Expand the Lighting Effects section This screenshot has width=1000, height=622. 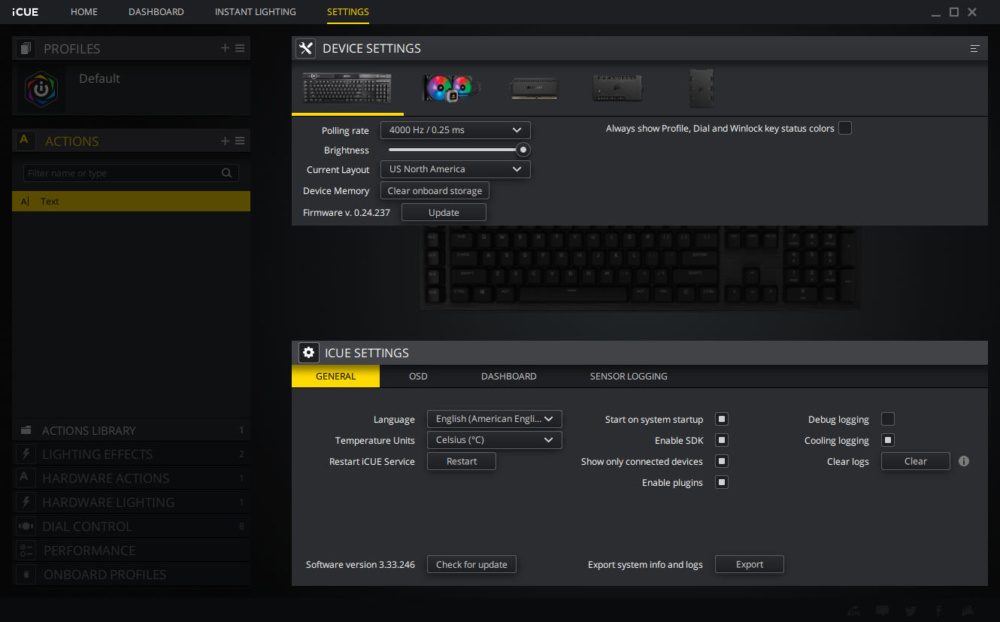point(131,454)
